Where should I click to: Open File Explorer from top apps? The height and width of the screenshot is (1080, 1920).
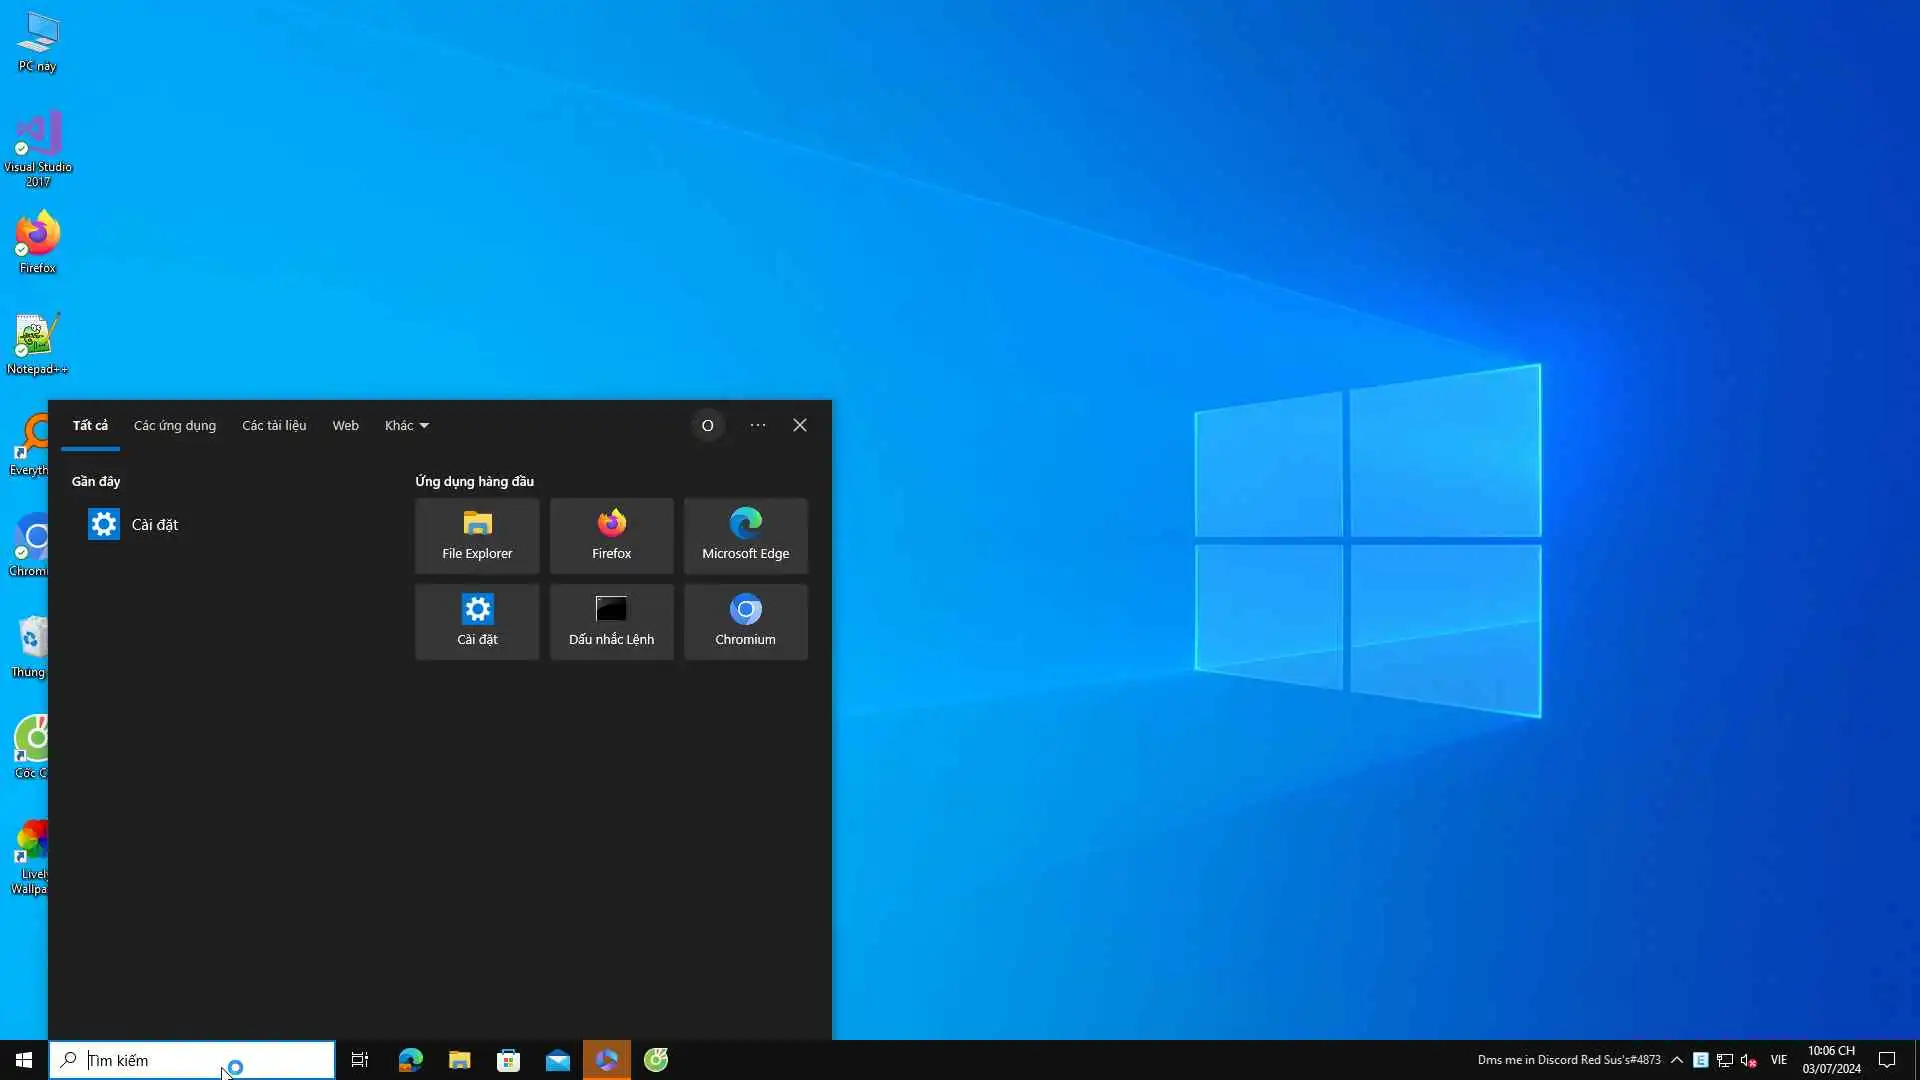(x=477, y=535)
